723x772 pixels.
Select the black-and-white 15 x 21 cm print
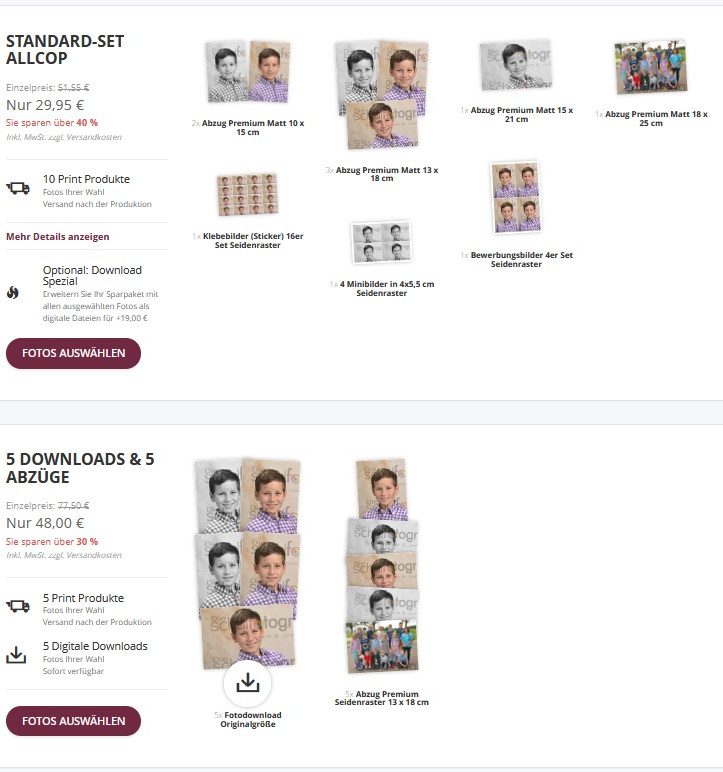point(516,65)
